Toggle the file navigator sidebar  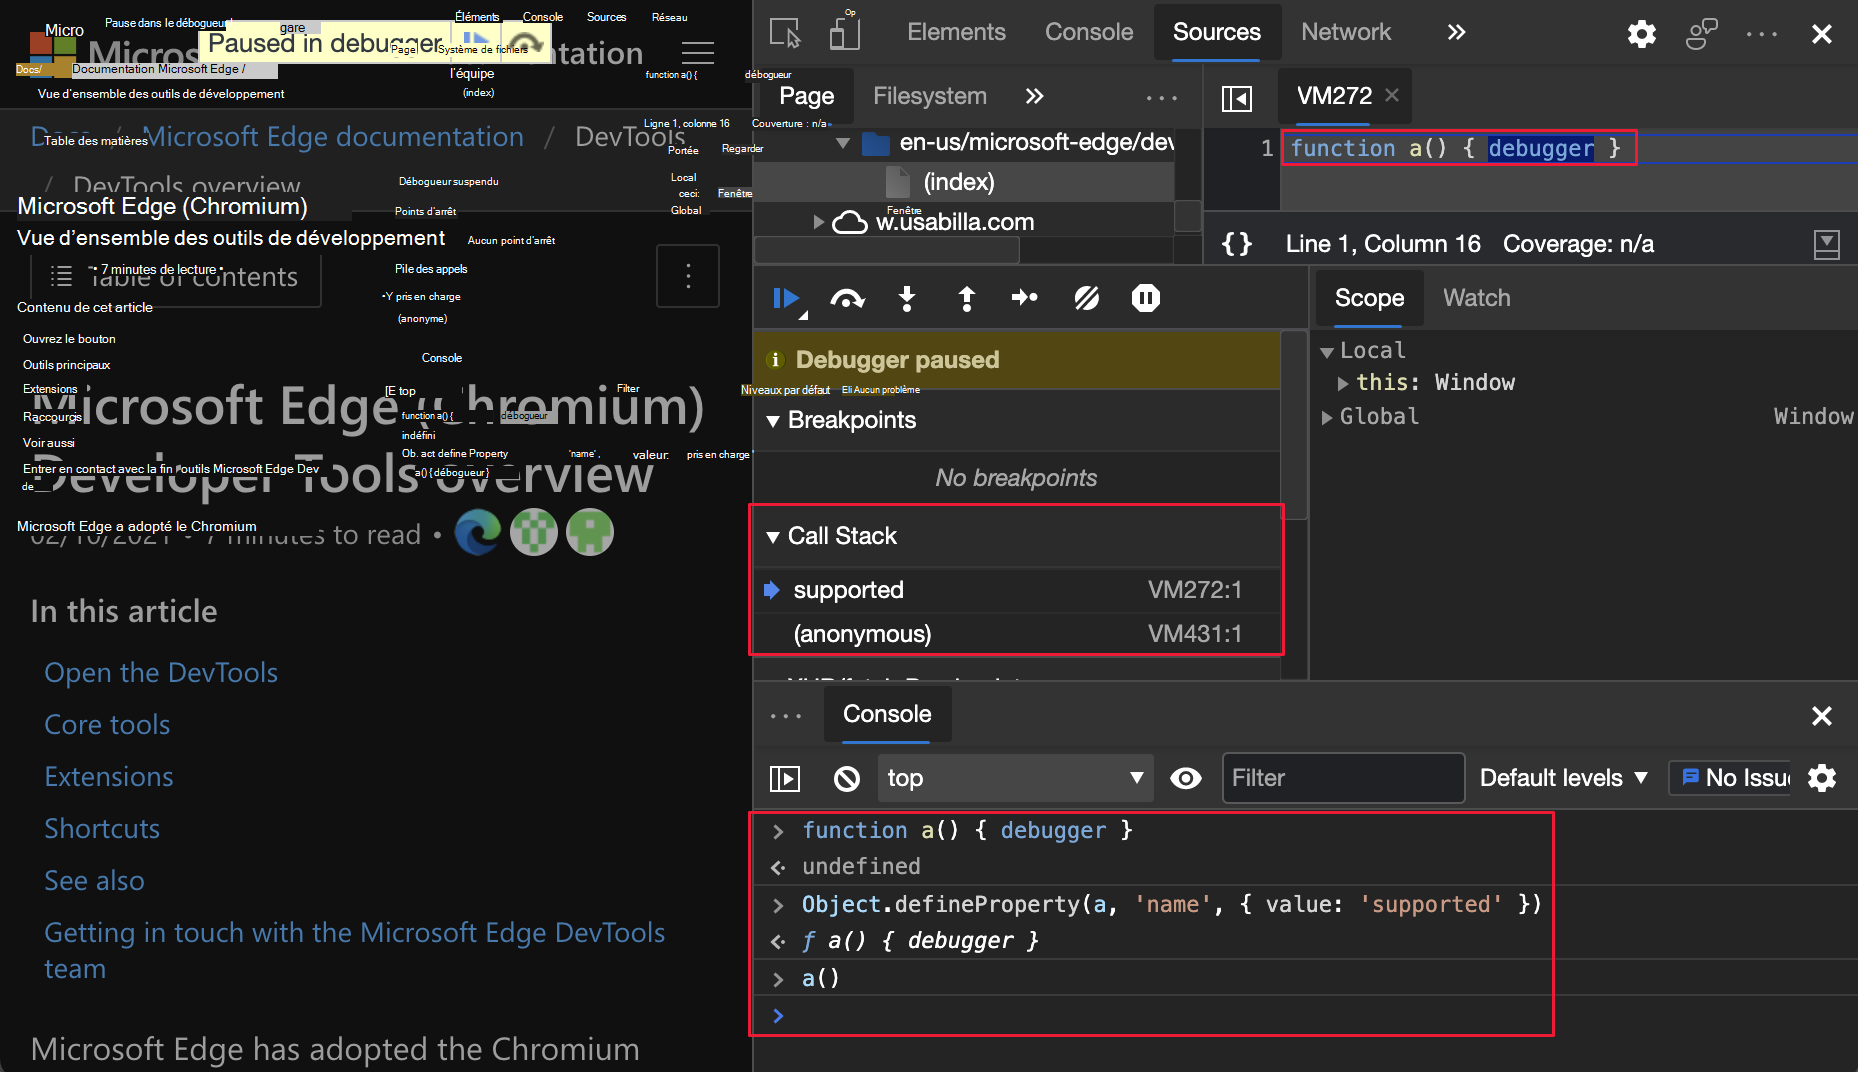1236,97
